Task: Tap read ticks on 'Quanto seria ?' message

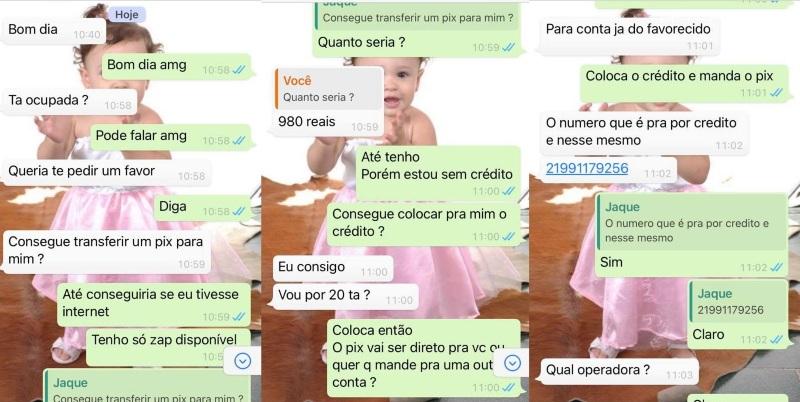Action: 508,47
